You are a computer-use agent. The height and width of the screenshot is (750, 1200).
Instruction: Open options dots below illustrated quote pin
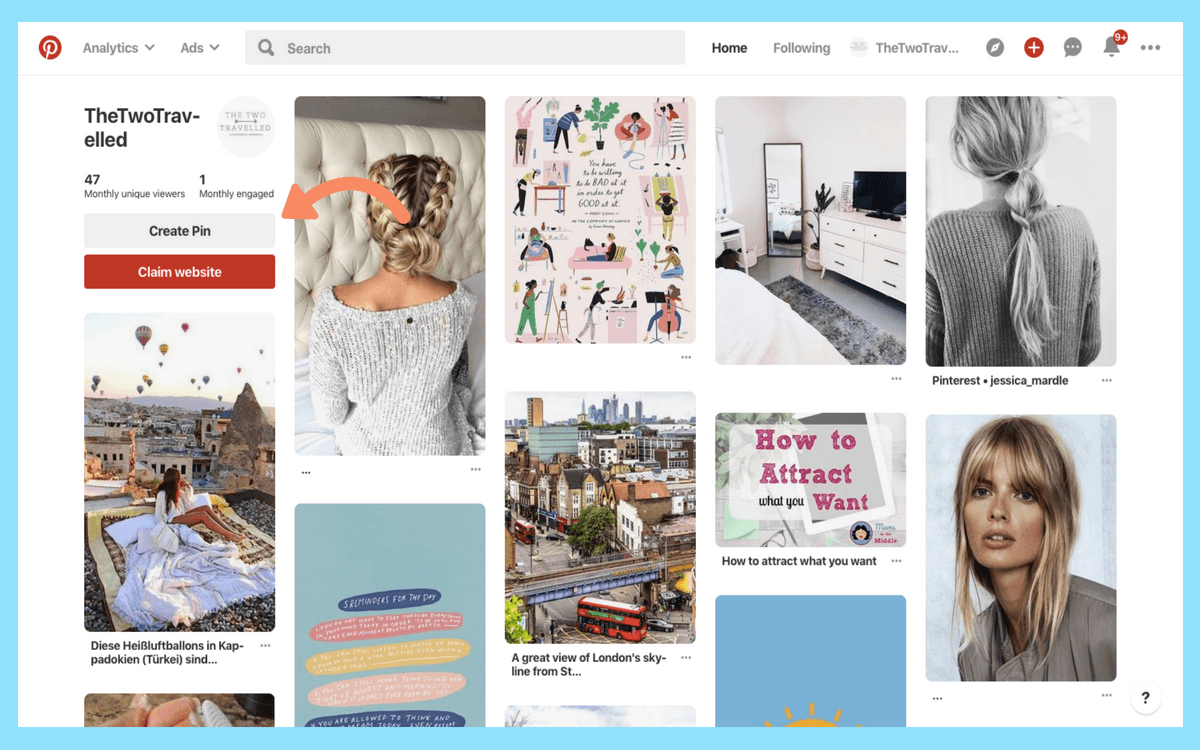pyautogui.click(x=686, y=357)
